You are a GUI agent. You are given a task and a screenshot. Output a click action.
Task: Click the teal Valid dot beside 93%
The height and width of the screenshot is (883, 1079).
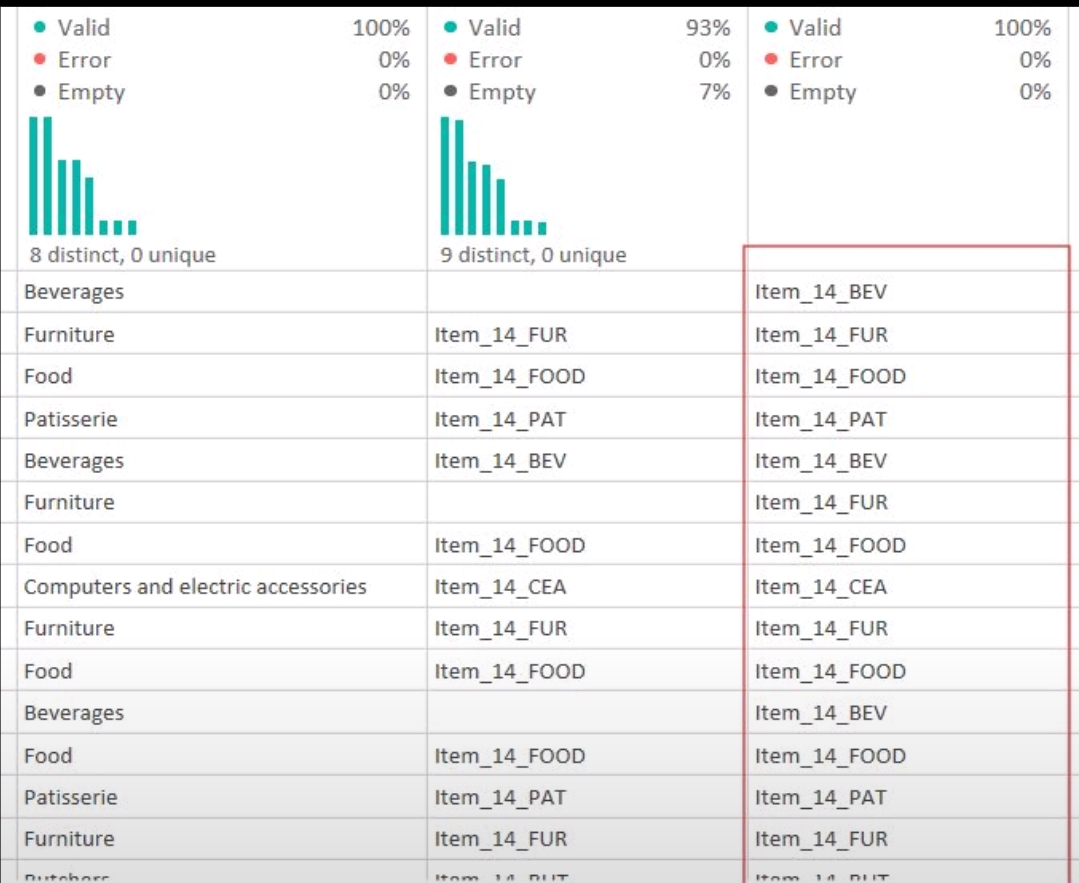451,27
